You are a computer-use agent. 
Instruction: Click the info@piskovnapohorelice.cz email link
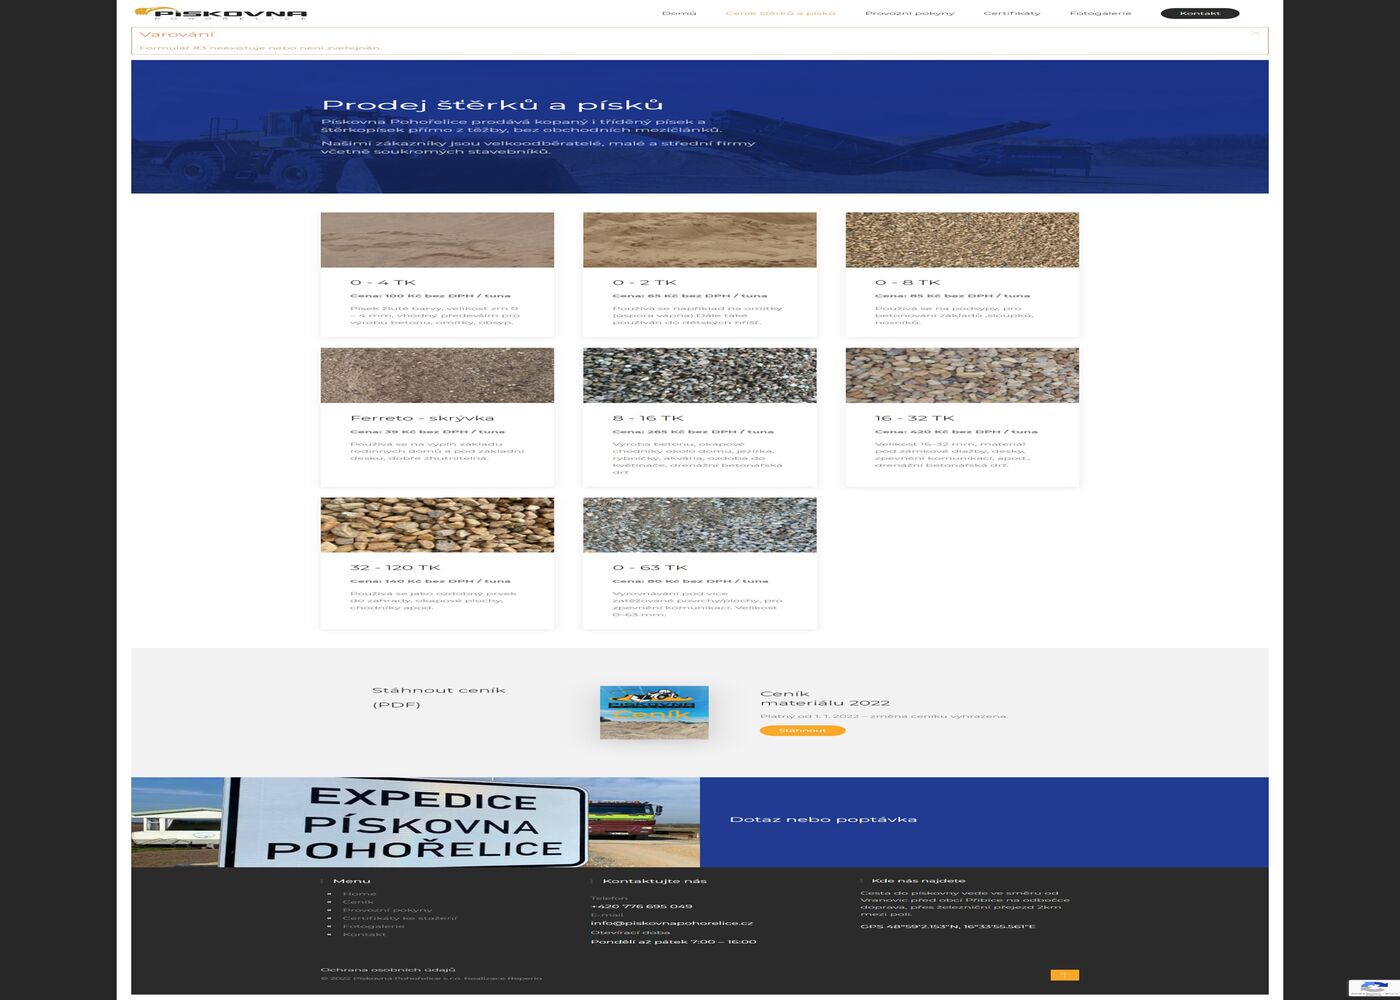pos(671,923)
